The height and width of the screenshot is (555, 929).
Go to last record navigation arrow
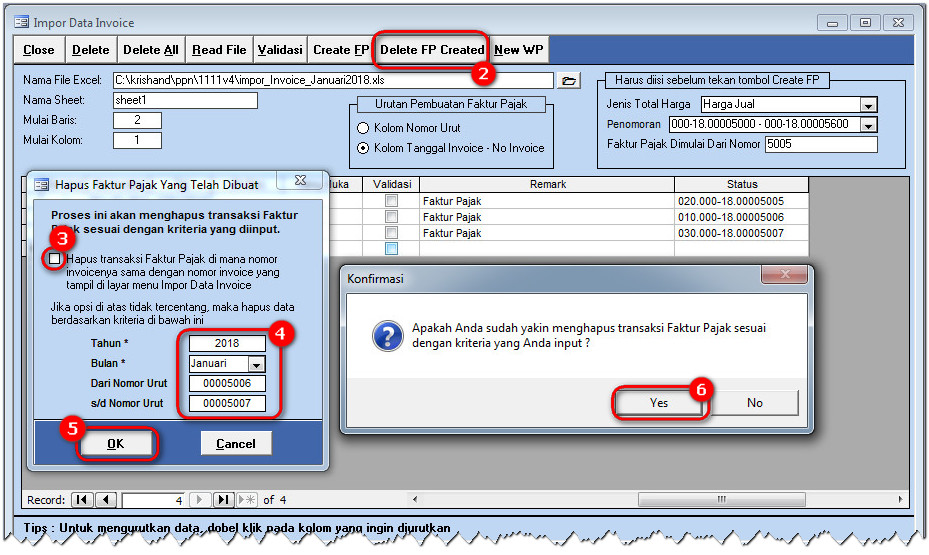point(223,499)
